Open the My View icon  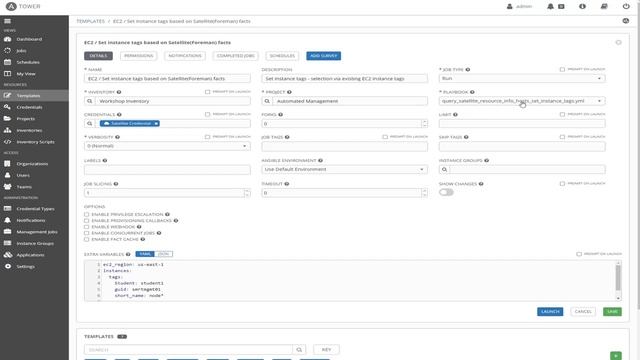tap(7, 74)
